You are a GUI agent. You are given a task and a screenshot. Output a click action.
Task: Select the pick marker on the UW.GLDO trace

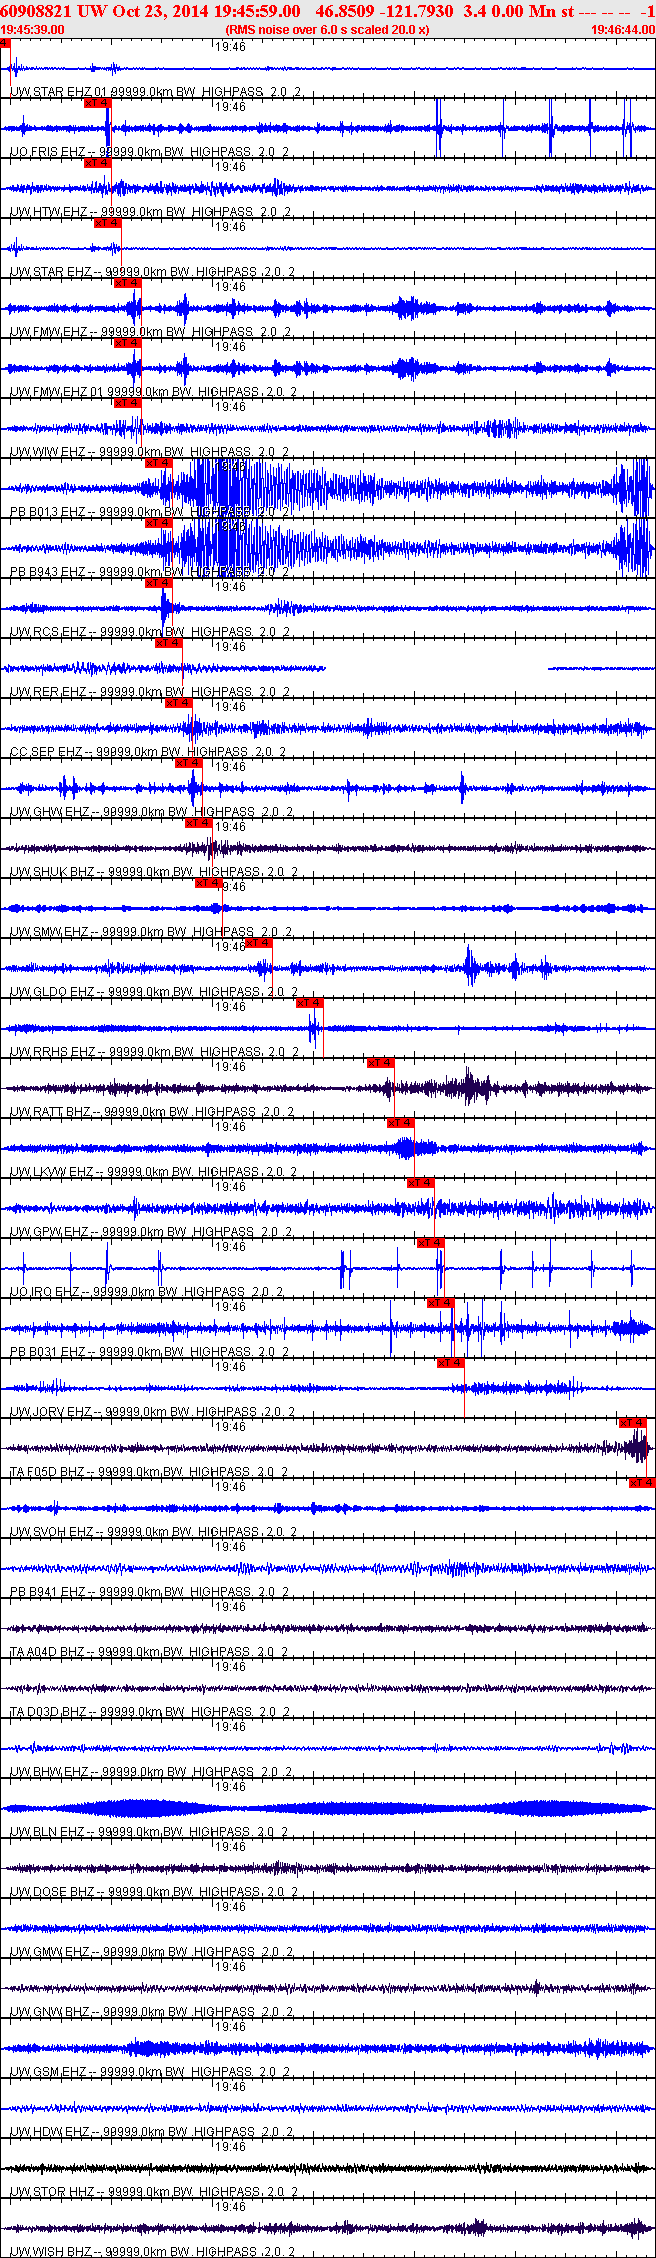tap(258, 943)
